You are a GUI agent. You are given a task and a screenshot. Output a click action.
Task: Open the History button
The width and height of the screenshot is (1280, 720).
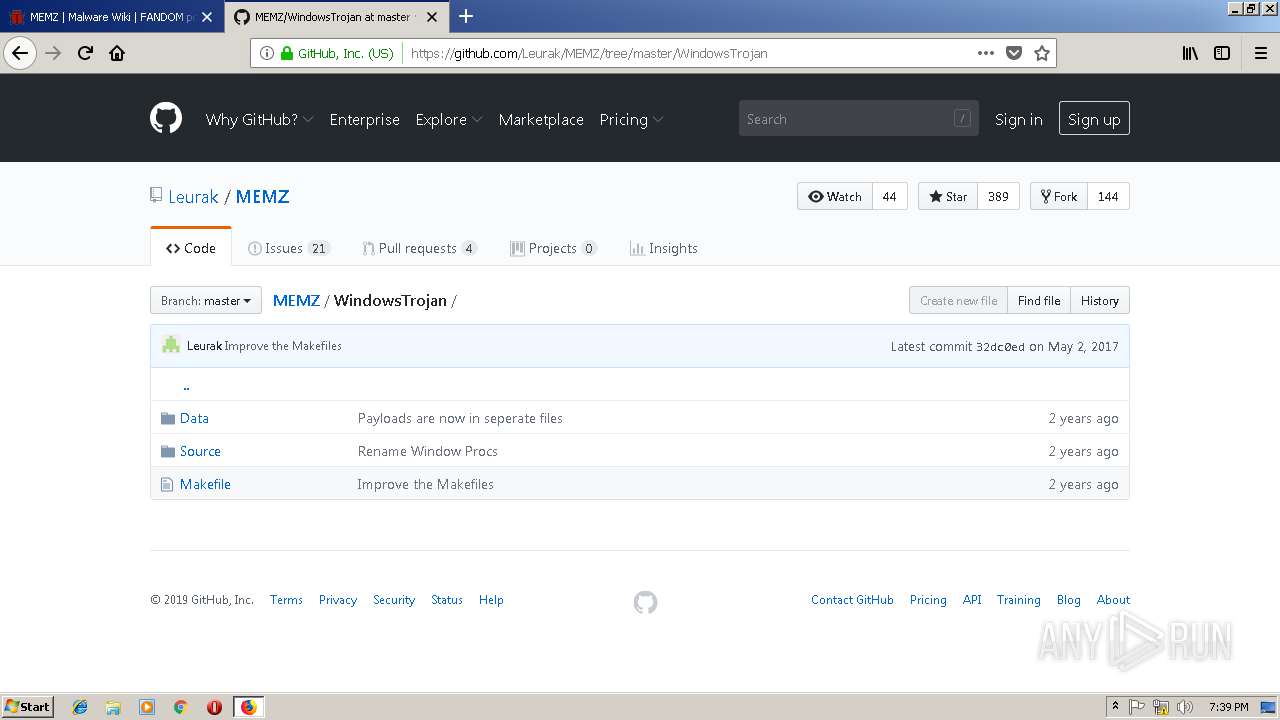(1100, 301)
